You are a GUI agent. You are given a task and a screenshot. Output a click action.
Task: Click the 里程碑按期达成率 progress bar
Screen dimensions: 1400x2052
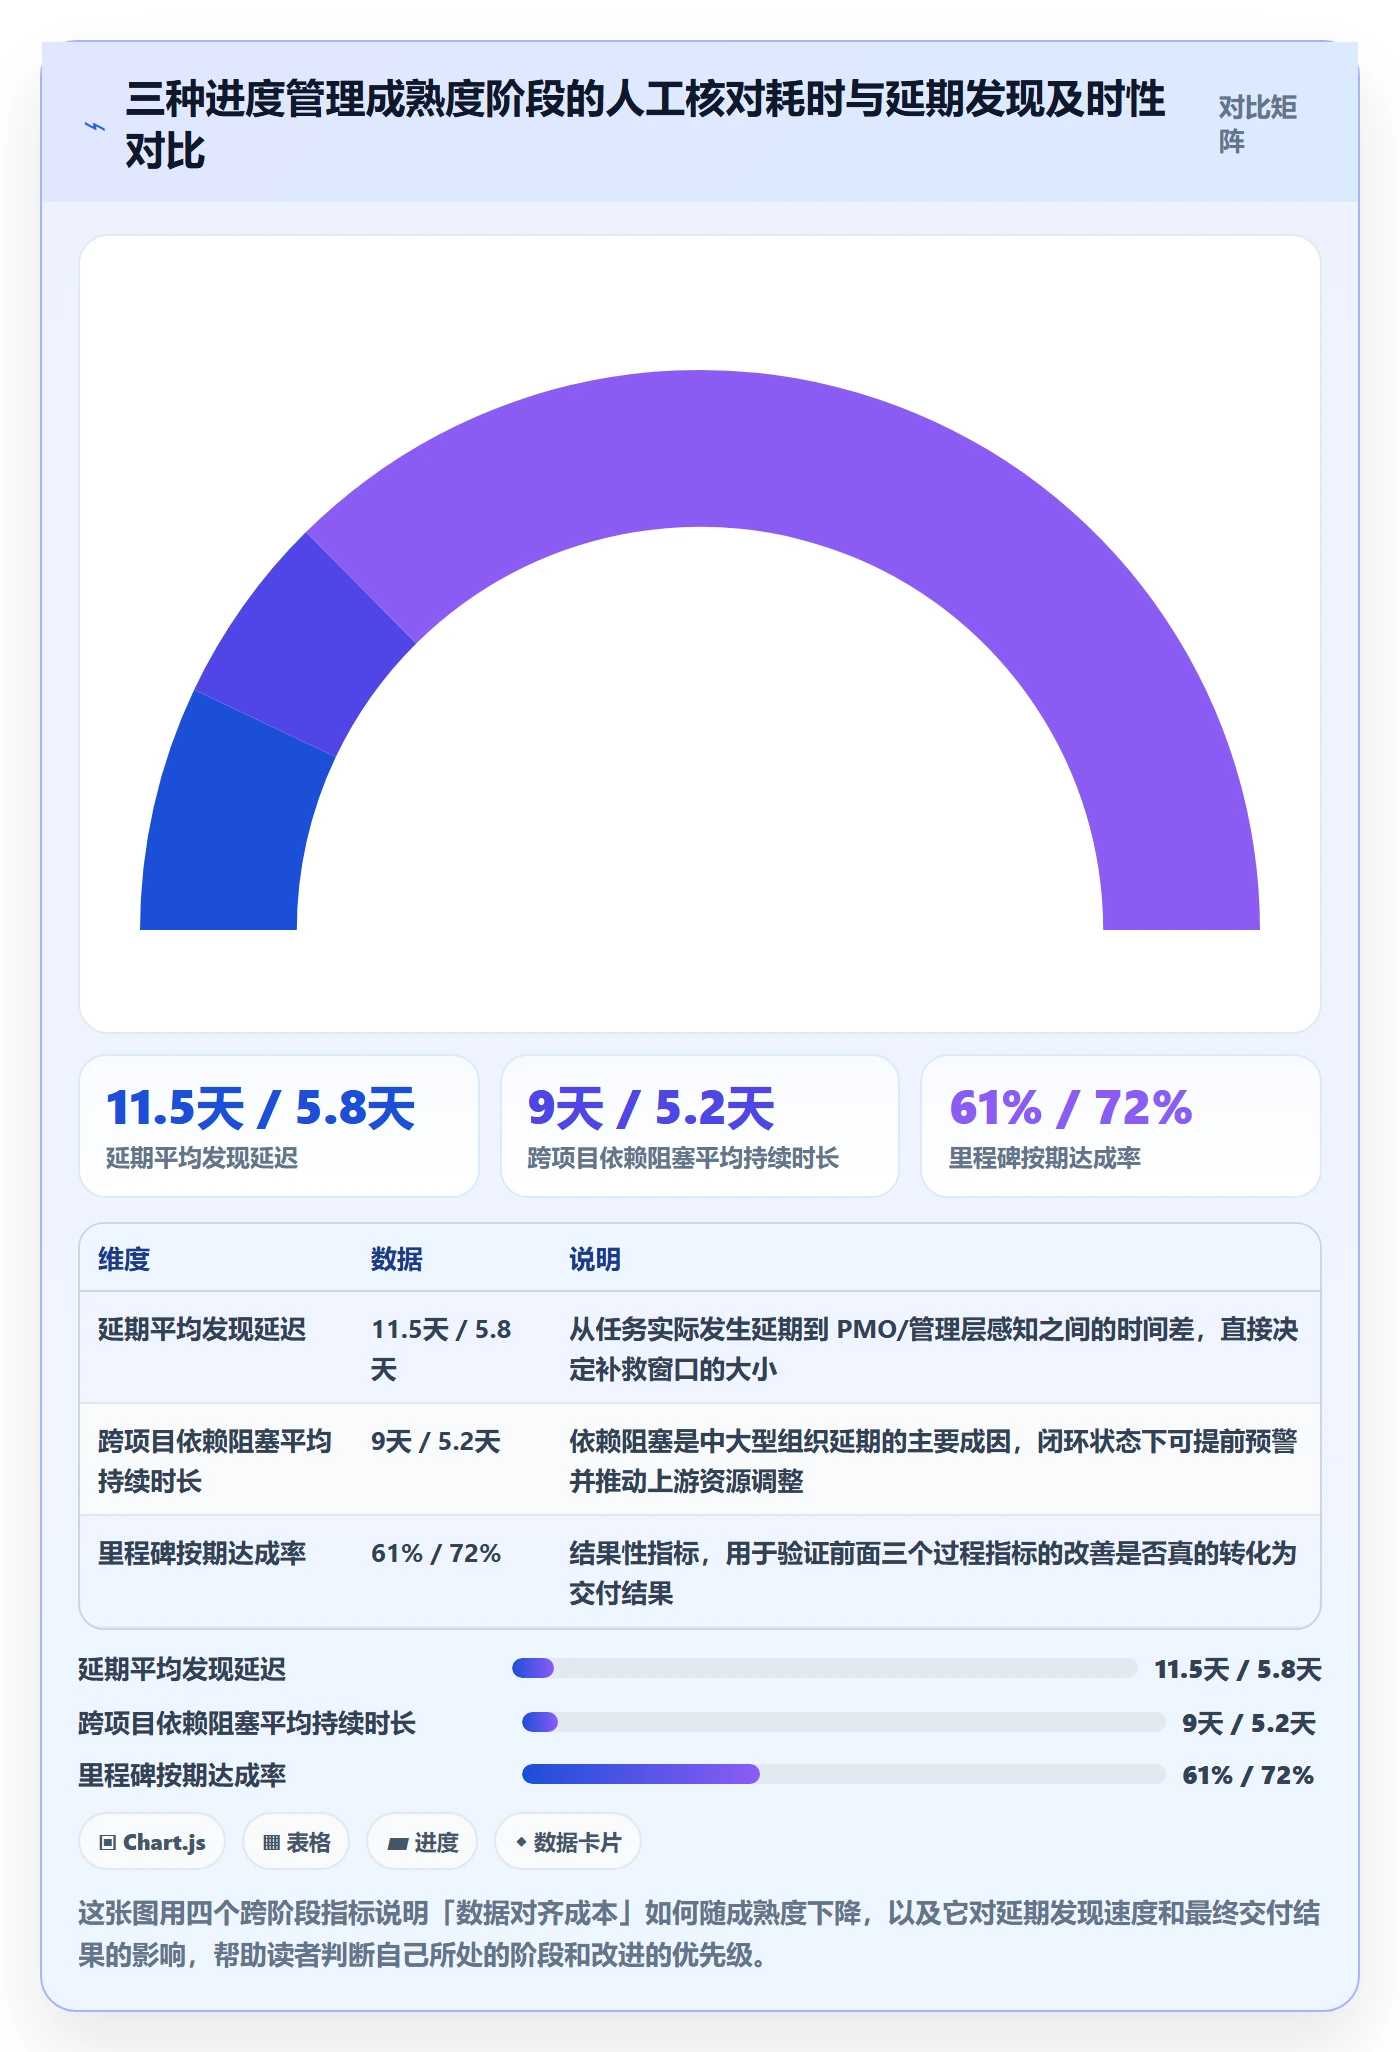pyautogui.click(x=844, y=1774)
